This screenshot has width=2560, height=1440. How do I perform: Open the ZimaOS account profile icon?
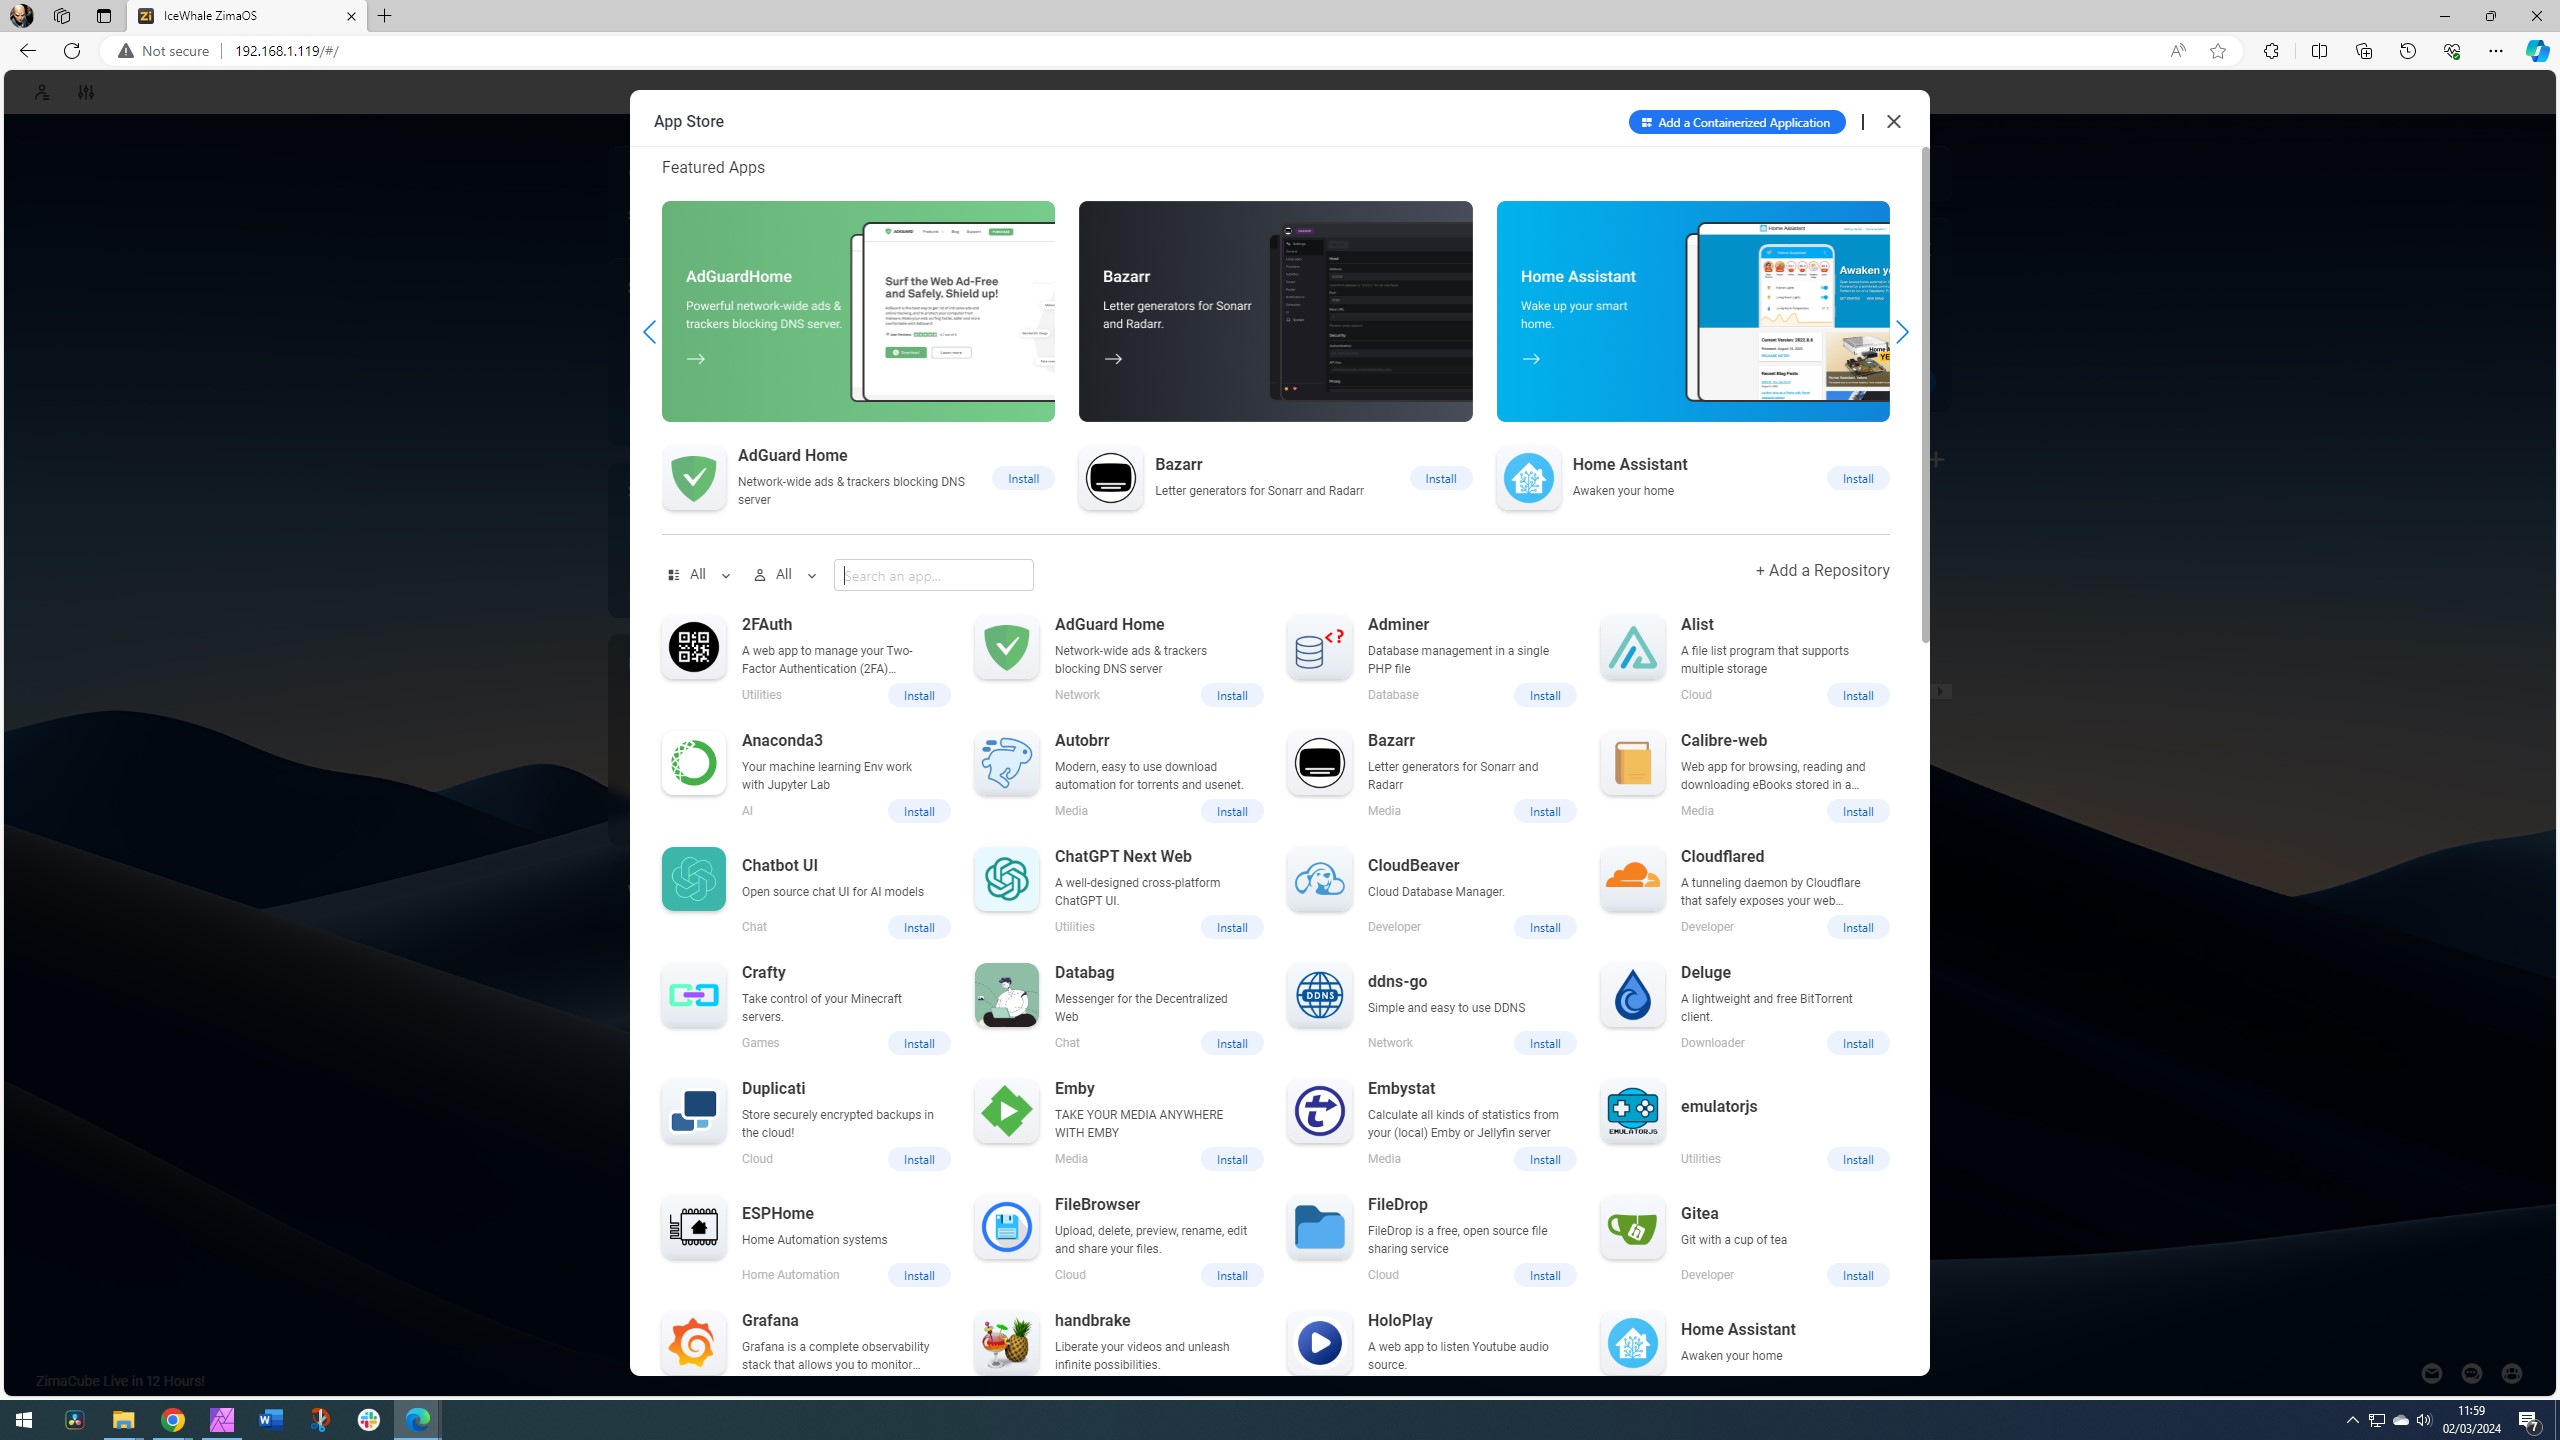41,92
